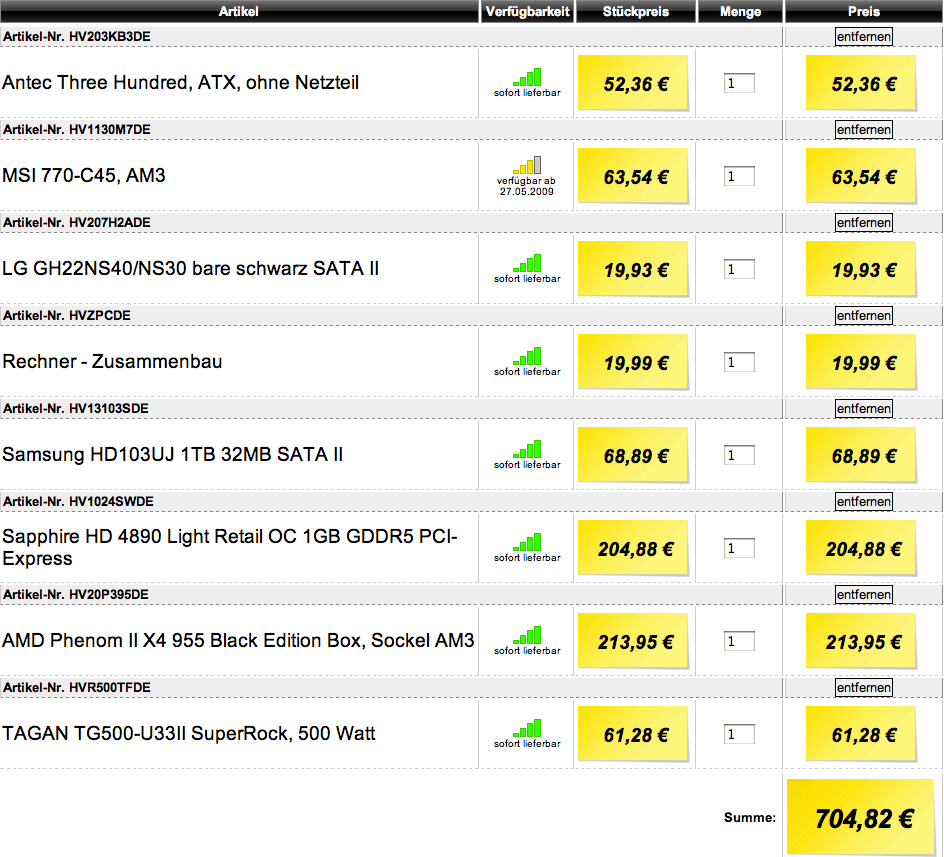
Task: Click 'Artikel-Nr. HV207H2ADE' text
Action: [76, 222]
